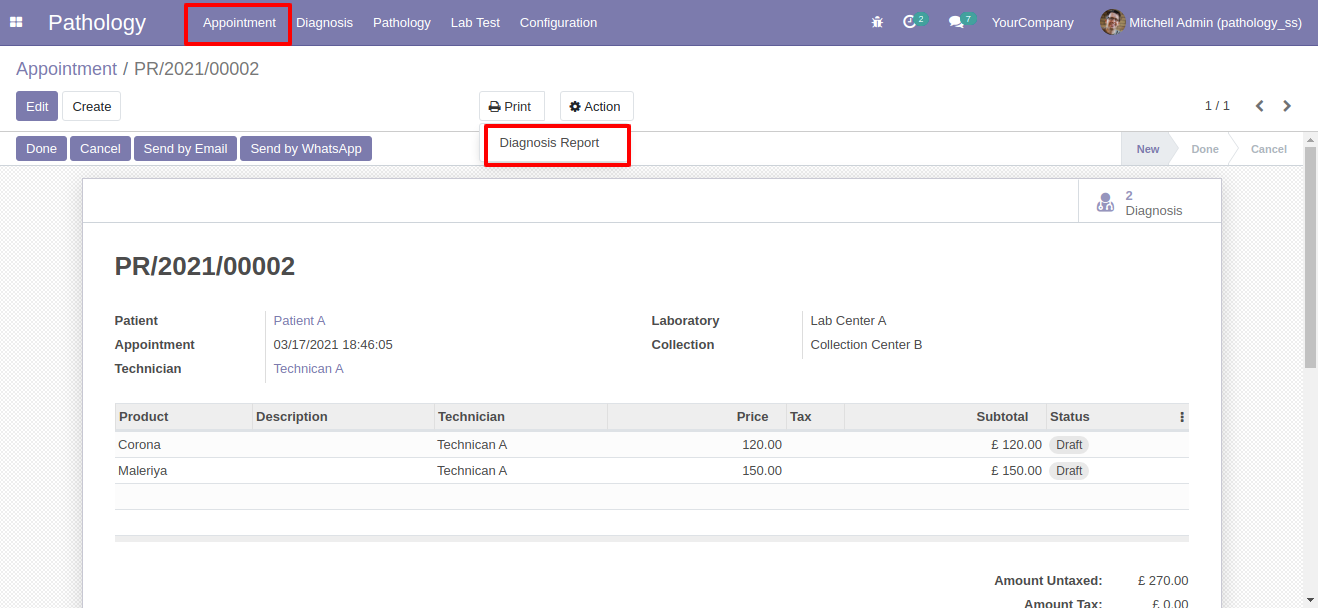Click Draft status badge in Corona row

coord(1069,445)
